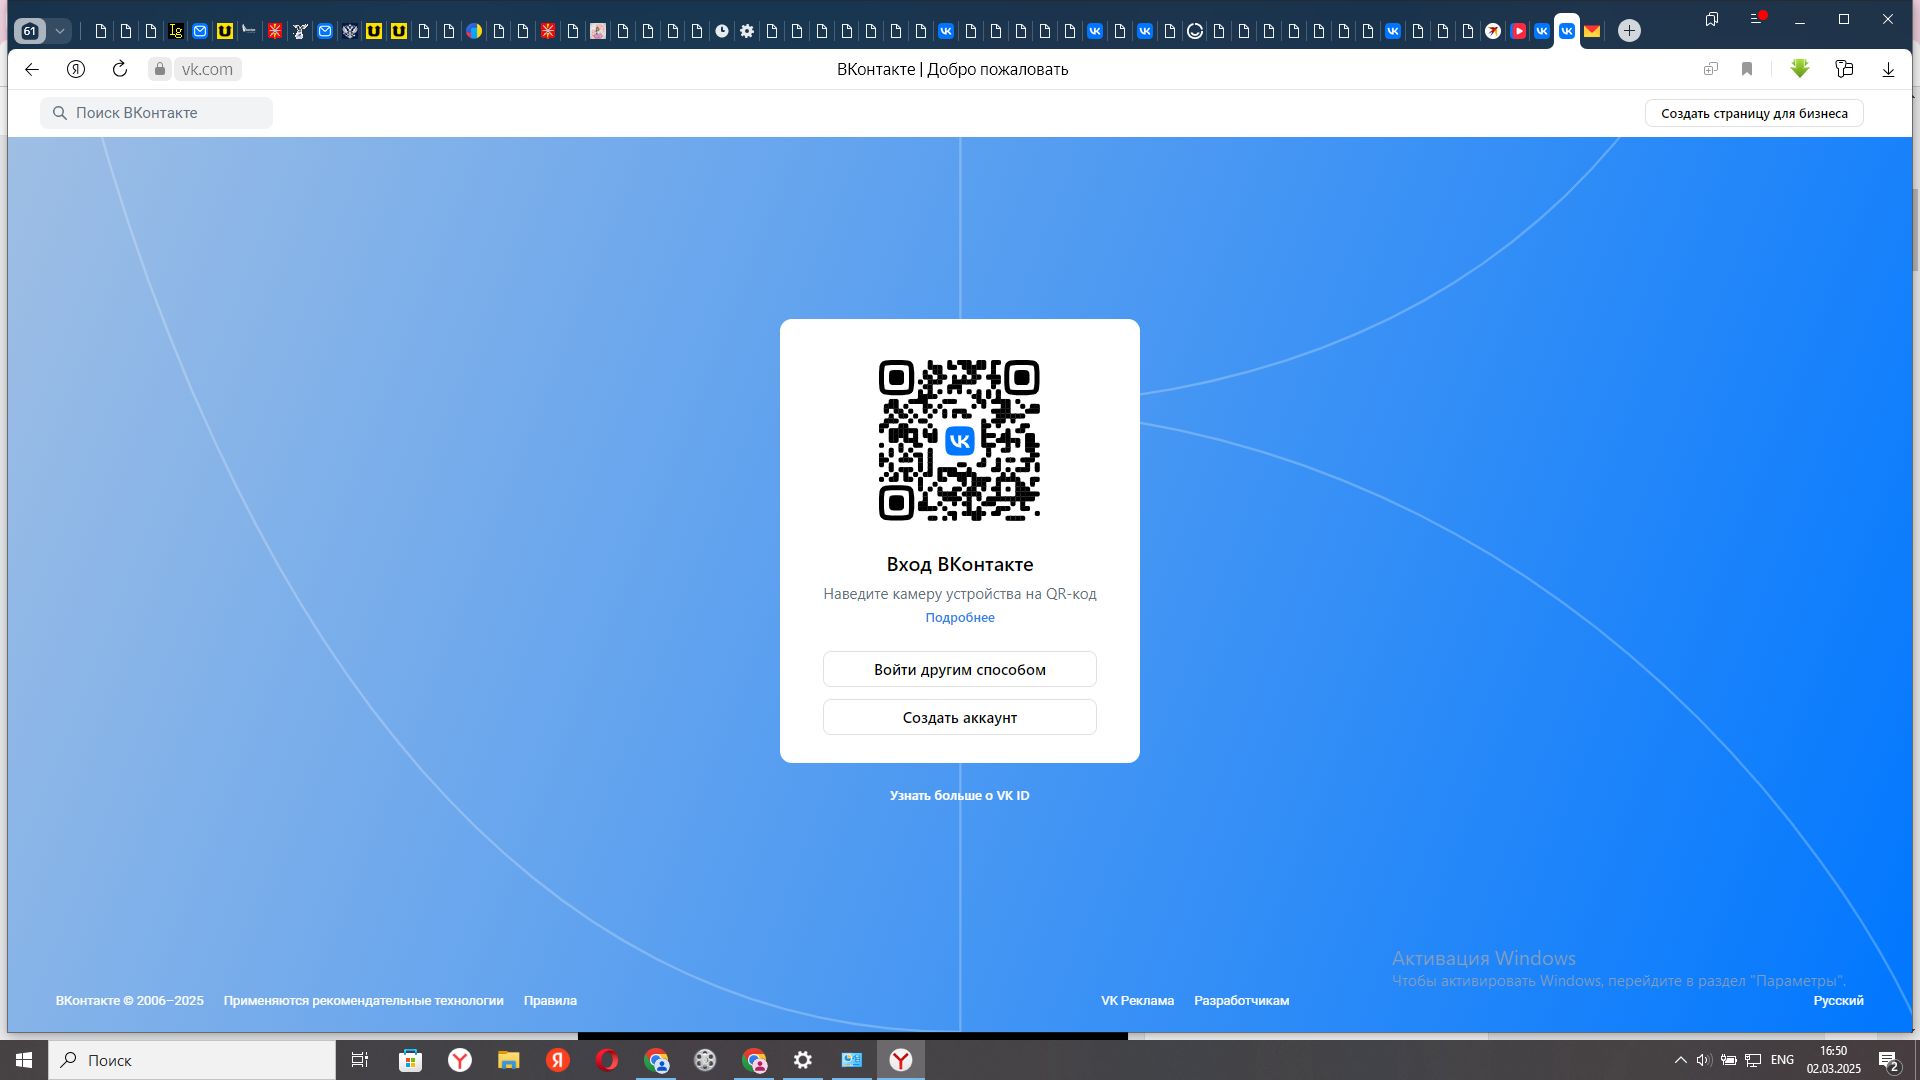
Task: Open Yandex browser hamburger menu
Action: (x=1756, y=19)
